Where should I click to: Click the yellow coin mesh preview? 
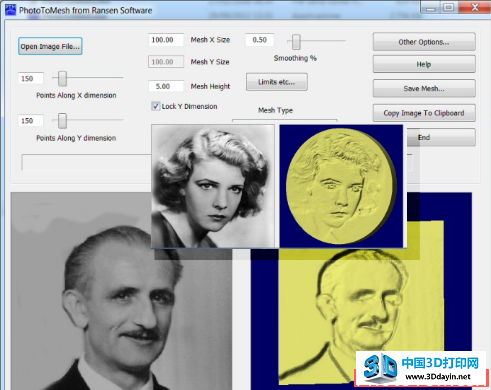click(x=341, y=186)
